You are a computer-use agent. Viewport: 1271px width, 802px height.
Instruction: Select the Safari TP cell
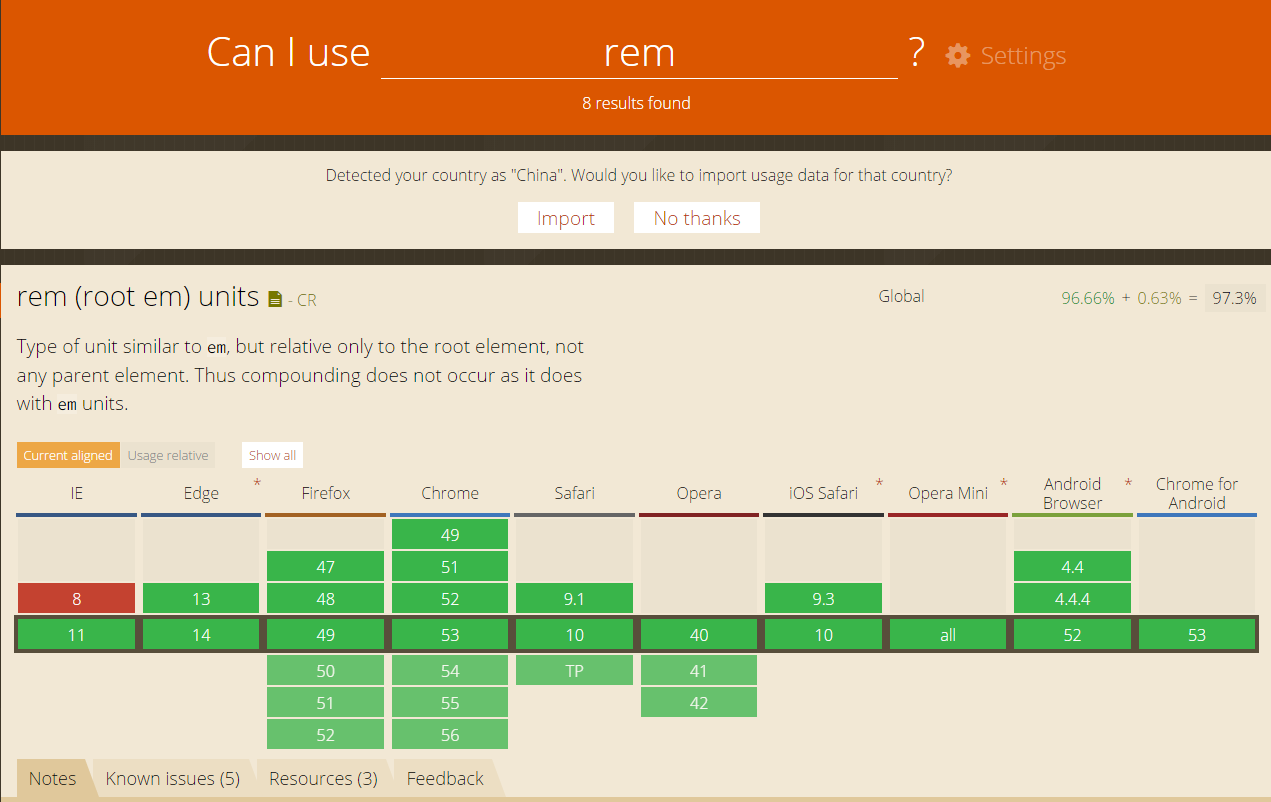pyautogui.click(x=574, y=671)
